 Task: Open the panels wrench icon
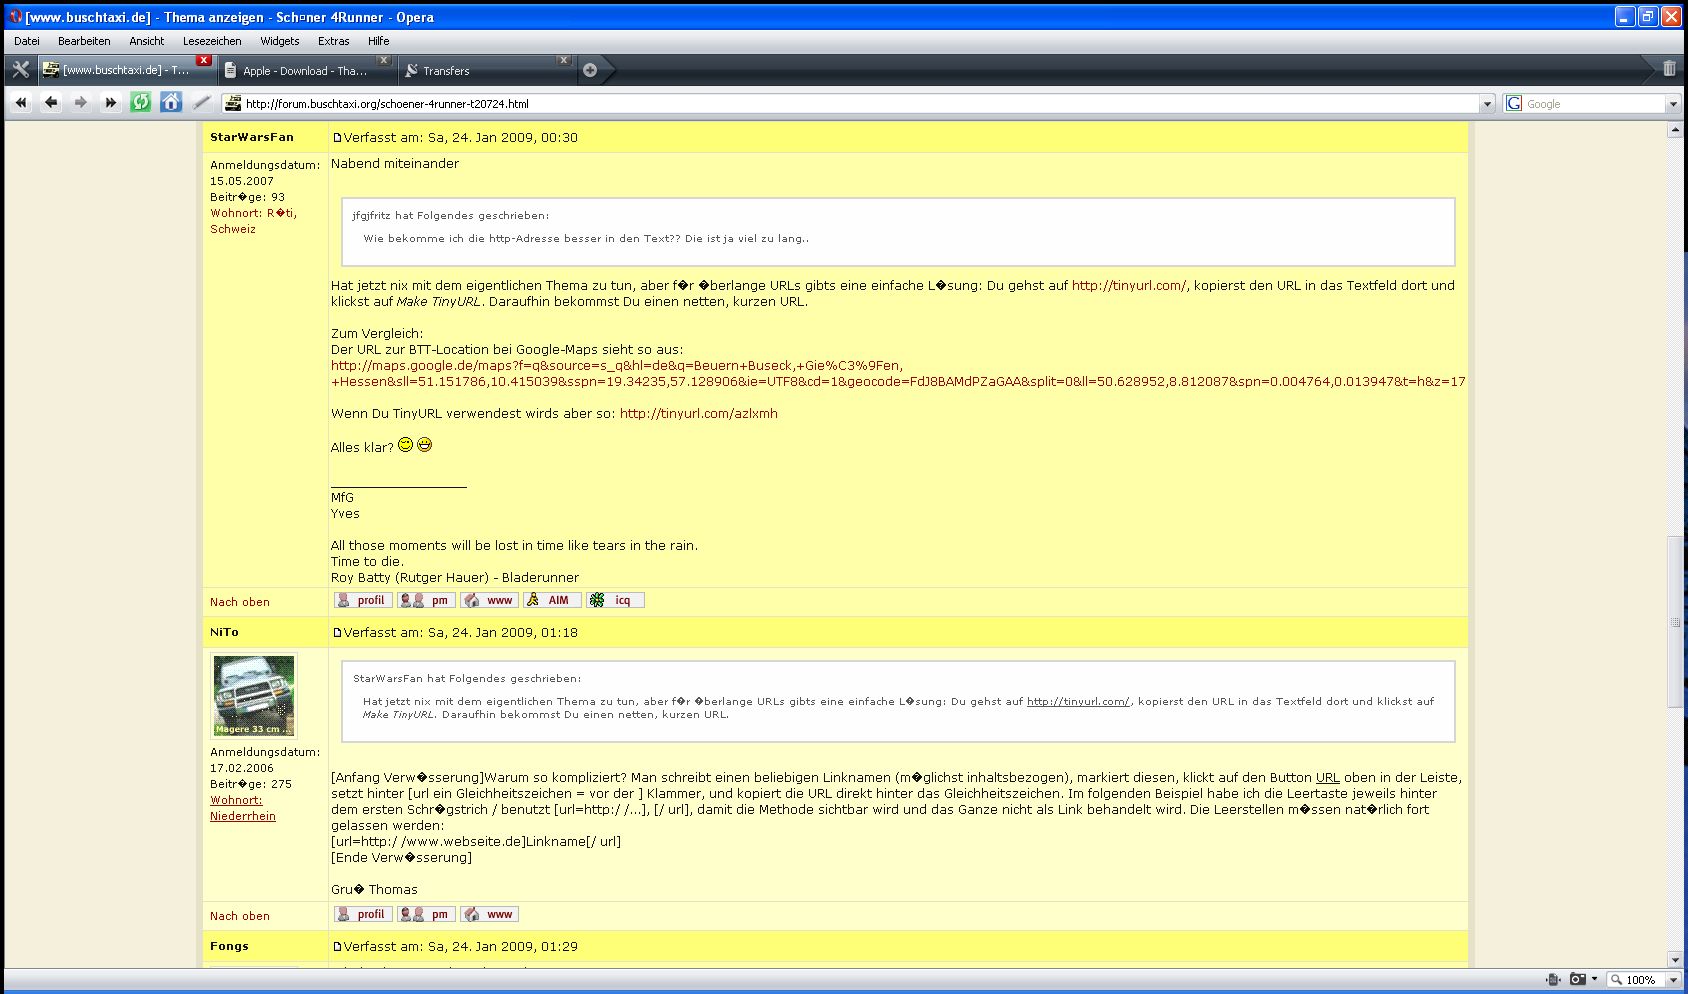tap(20, 70)
